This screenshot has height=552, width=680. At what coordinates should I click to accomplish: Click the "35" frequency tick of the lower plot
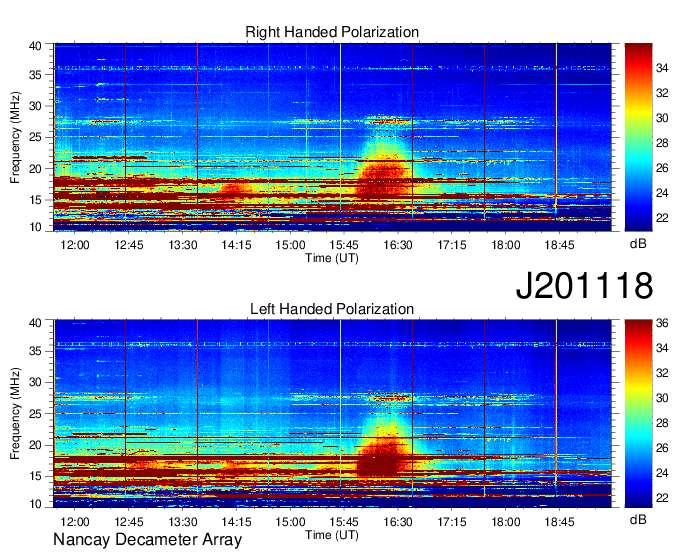[36, 351]
